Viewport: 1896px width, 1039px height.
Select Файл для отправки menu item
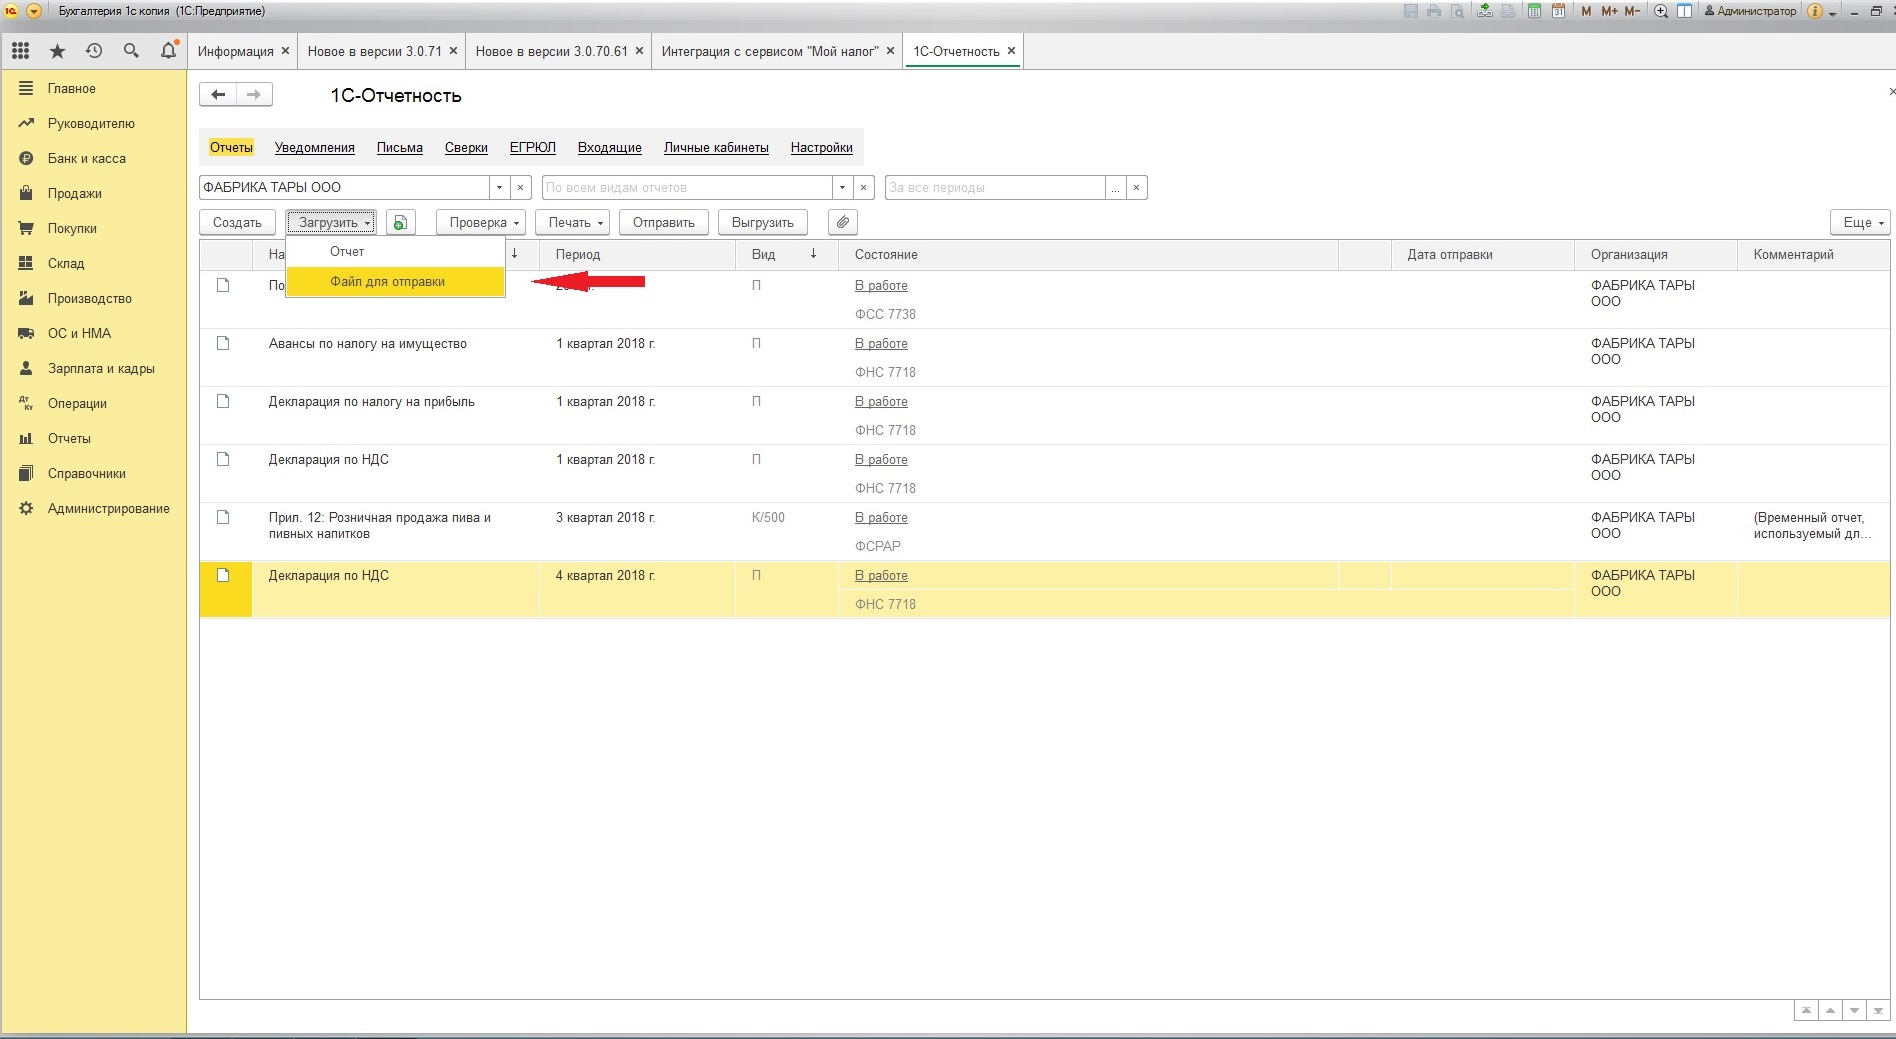395,281
